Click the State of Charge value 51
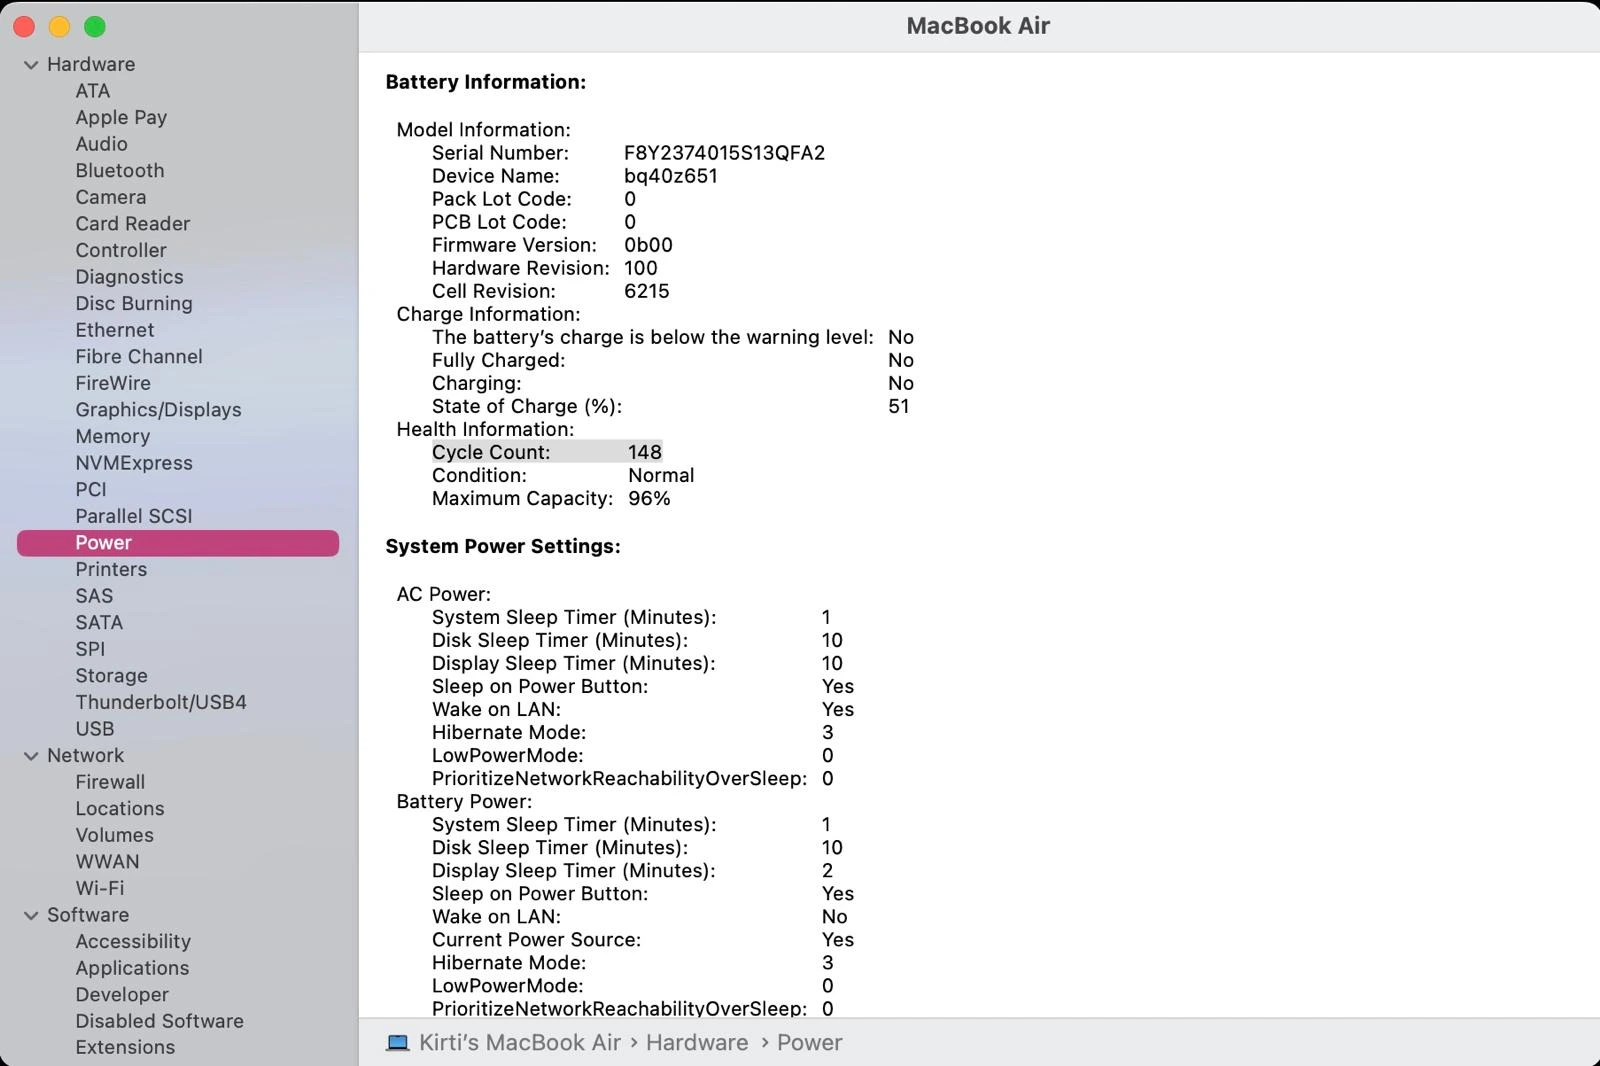 [899, 406]
